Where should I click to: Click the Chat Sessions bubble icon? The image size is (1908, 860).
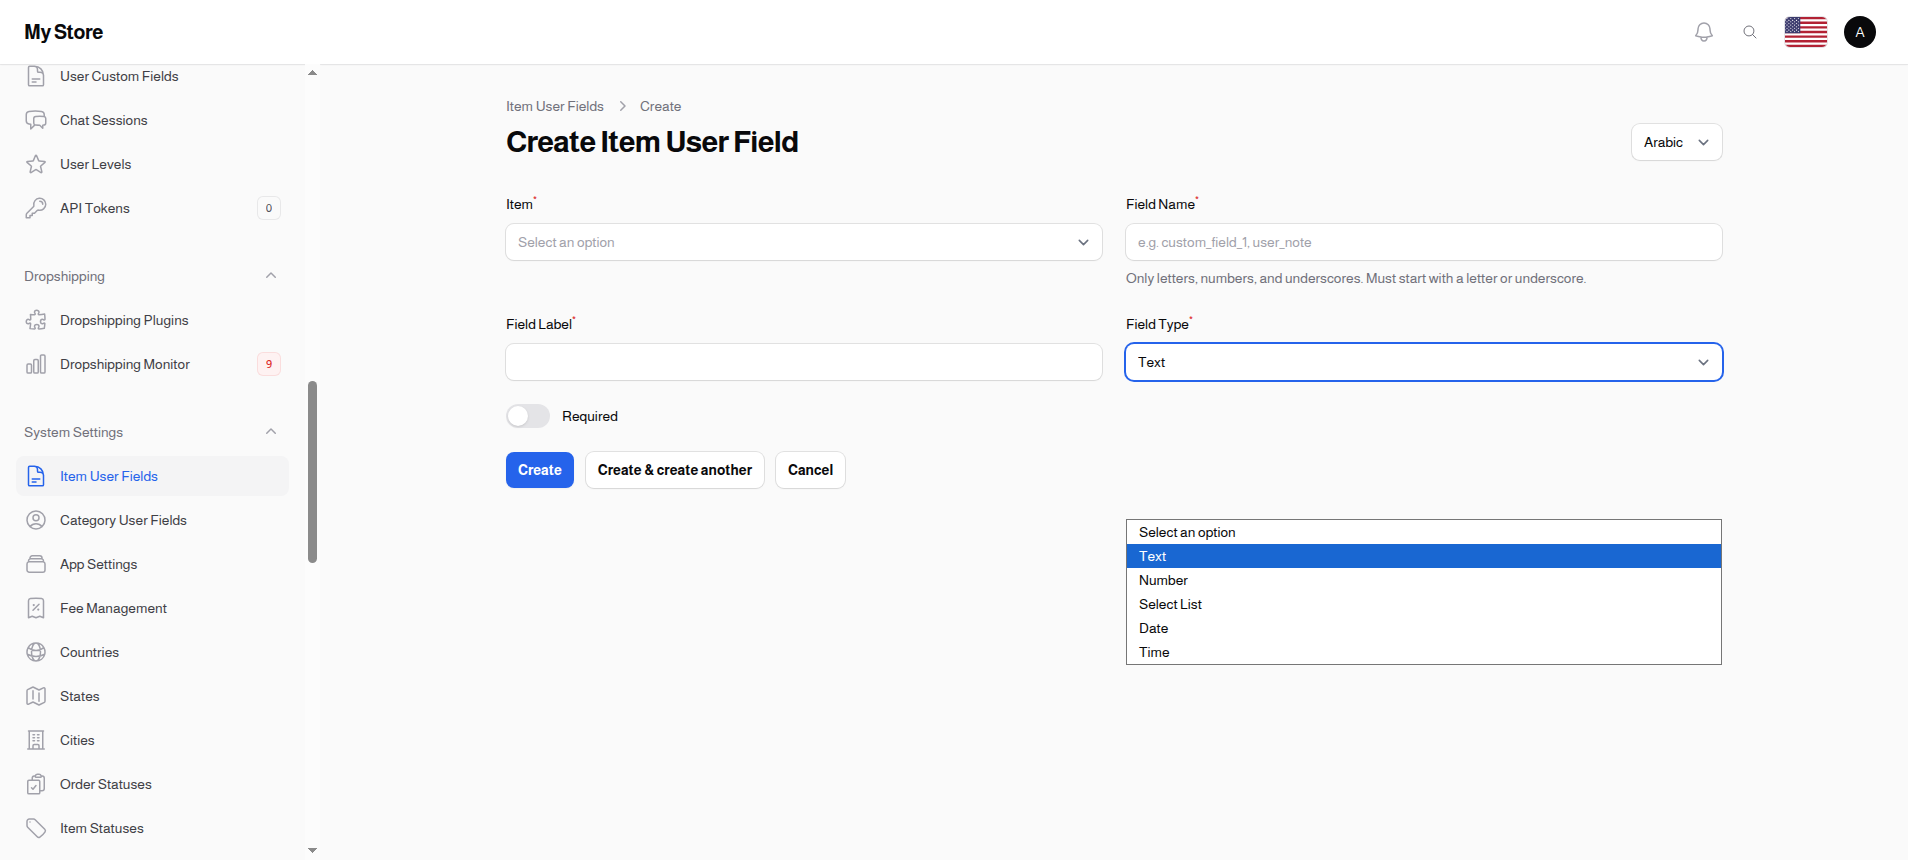coord(36,120)
